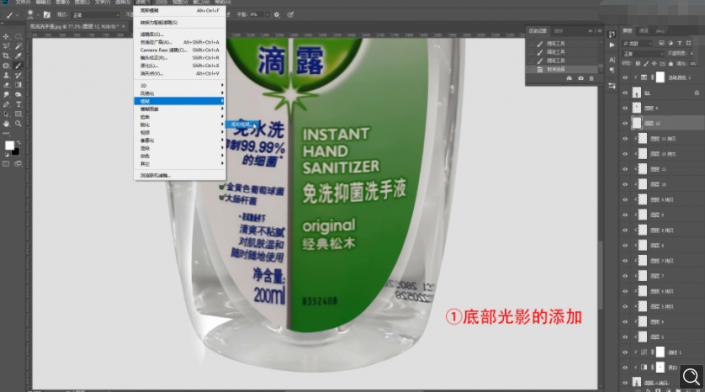Open brush smoothing gear options
705x392 pixels.
click(x=277, y=15)
